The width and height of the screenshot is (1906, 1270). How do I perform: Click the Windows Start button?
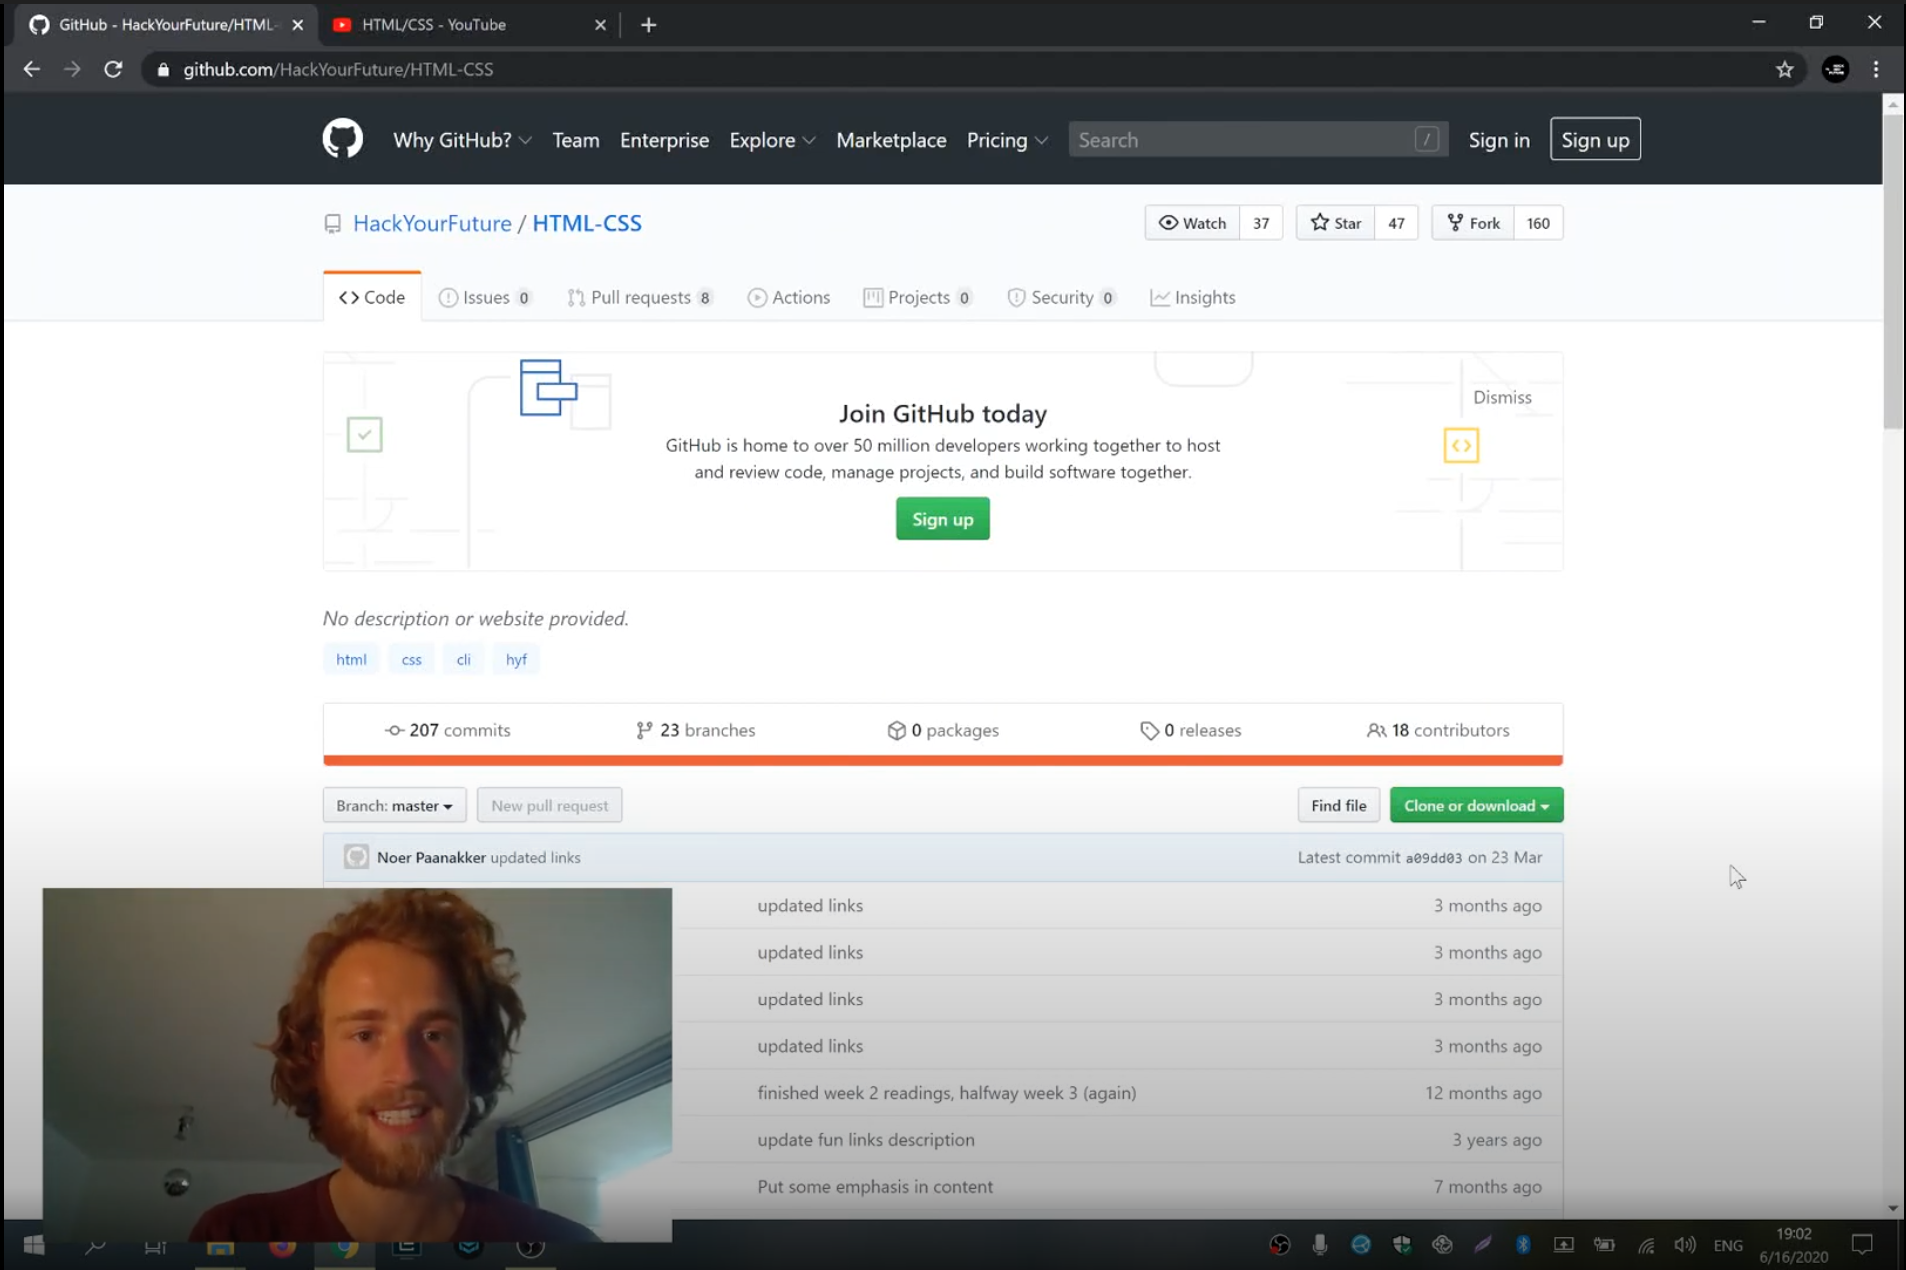pos(34,1245)
